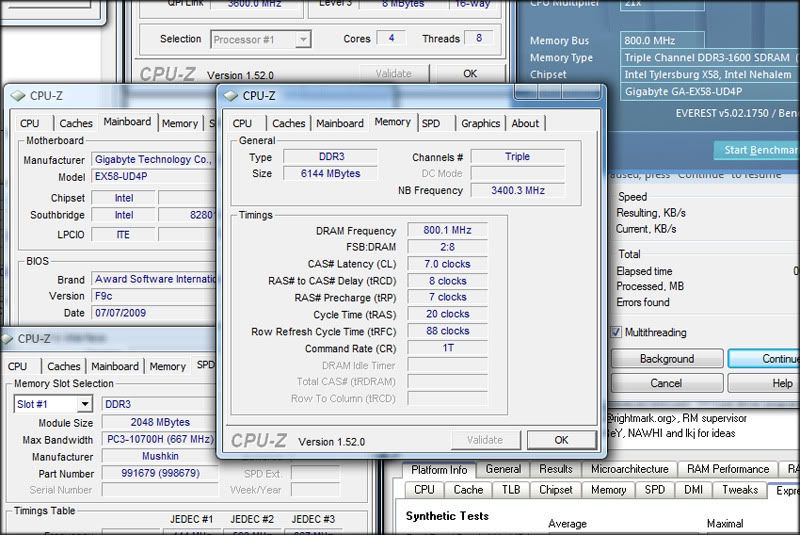Image resolution: width=800 pixels, height=535 pixels.
Task: Switch to the CPU tab in the front CPU-Z window
Action: [242, 123]
